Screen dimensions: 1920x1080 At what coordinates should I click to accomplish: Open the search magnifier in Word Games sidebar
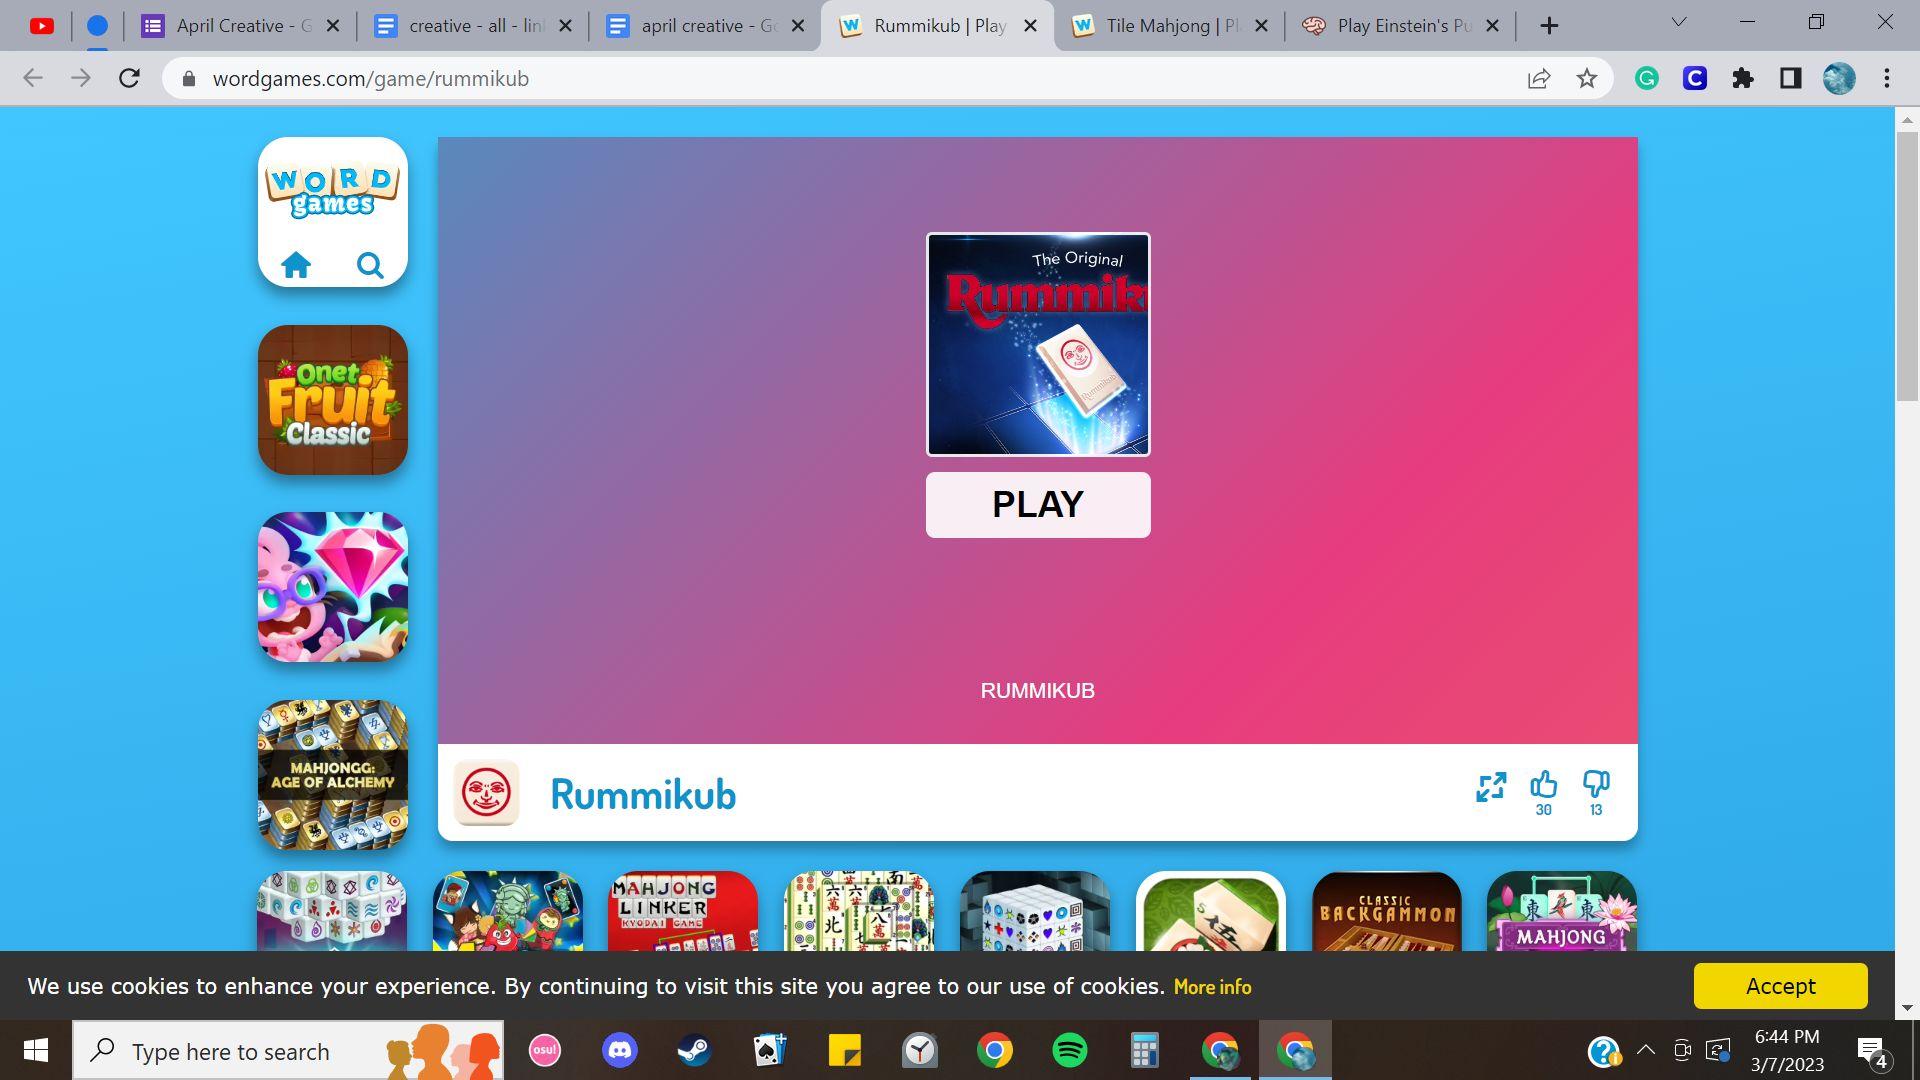coord(370,265)
